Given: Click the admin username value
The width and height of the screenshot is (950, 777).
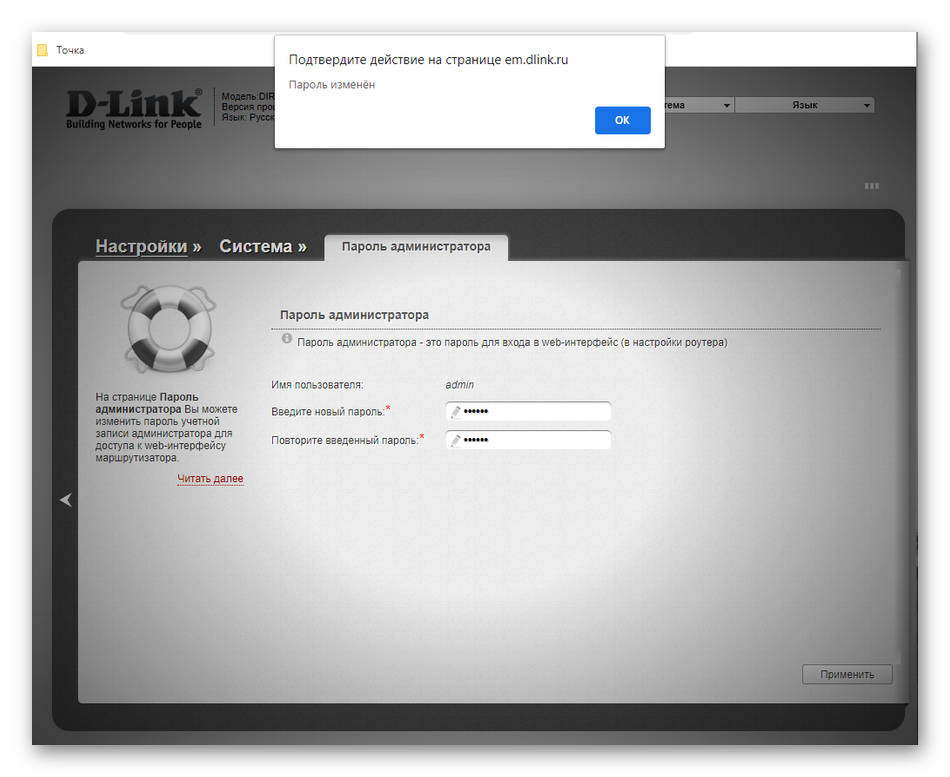Looking at the screenshot, I should coord(460,384).
